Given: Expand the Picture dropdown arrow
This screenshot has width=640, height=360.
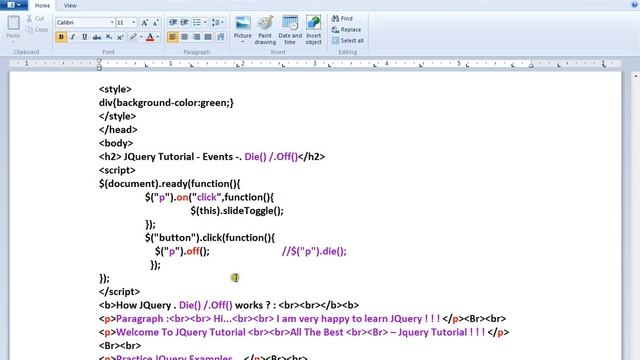Looking at the screenshot, I should tap(242, 42).
